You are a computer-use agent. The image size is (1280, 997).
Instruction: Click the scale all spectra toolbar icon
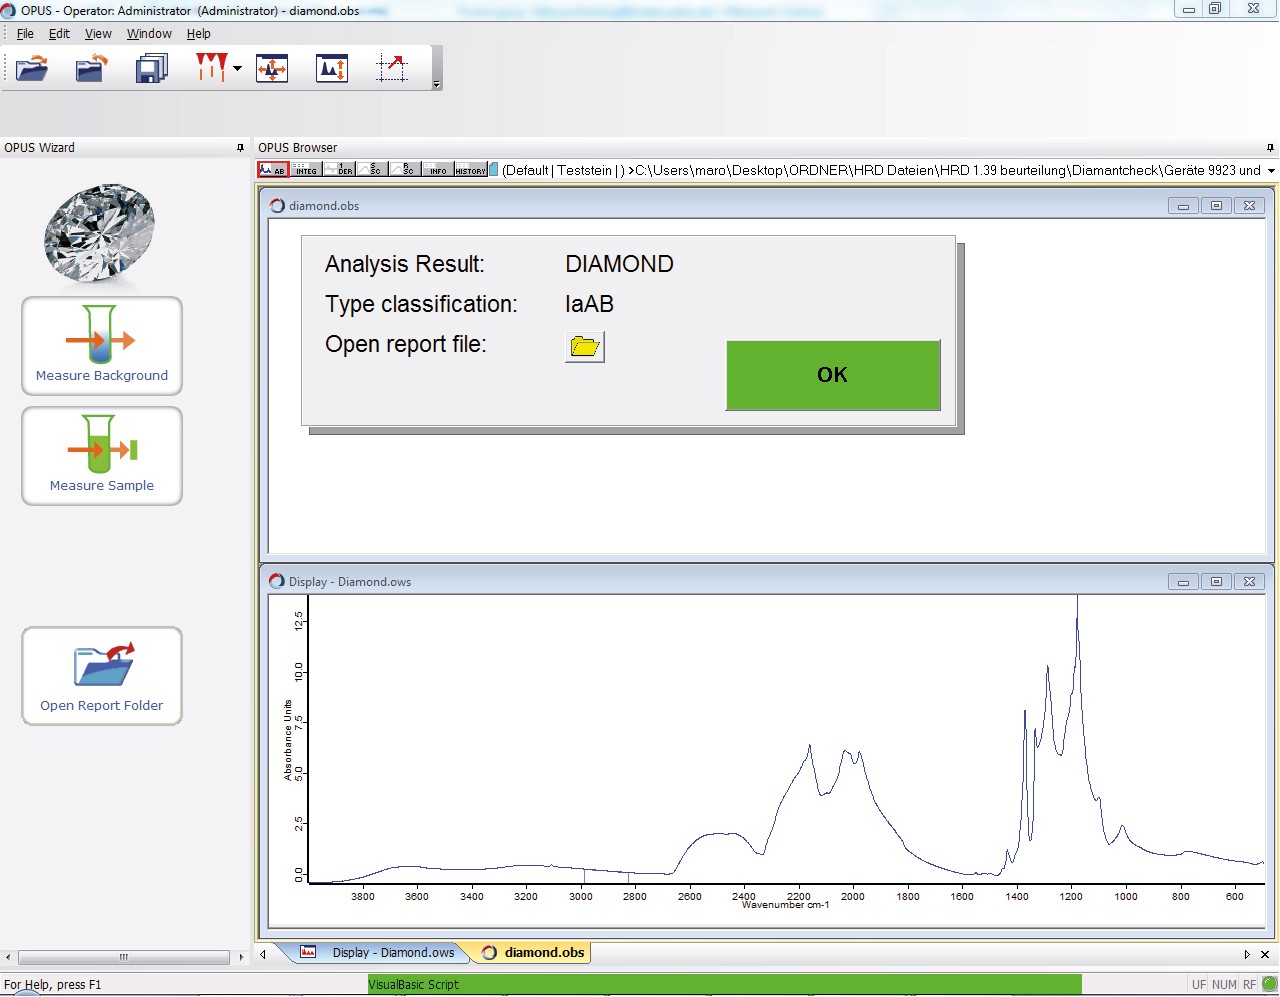(272, 68)
